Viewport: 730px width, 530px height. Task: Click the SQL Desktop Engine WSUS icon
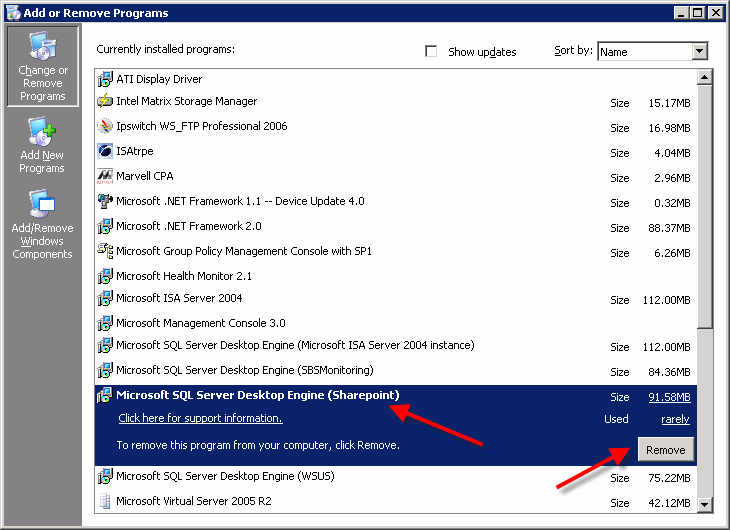(x=105, y=476)
